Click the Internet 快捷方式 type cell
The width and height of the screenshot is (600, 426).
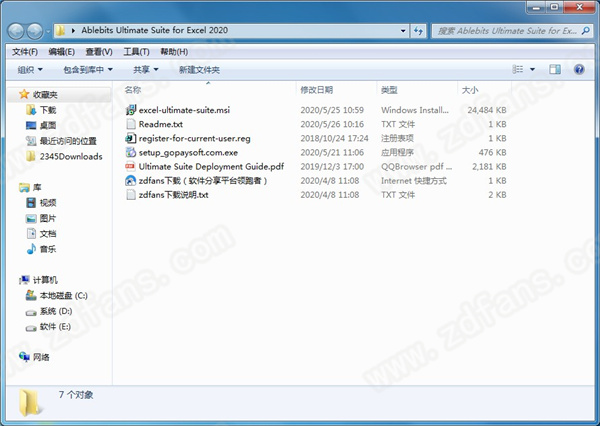coord(414,181)
